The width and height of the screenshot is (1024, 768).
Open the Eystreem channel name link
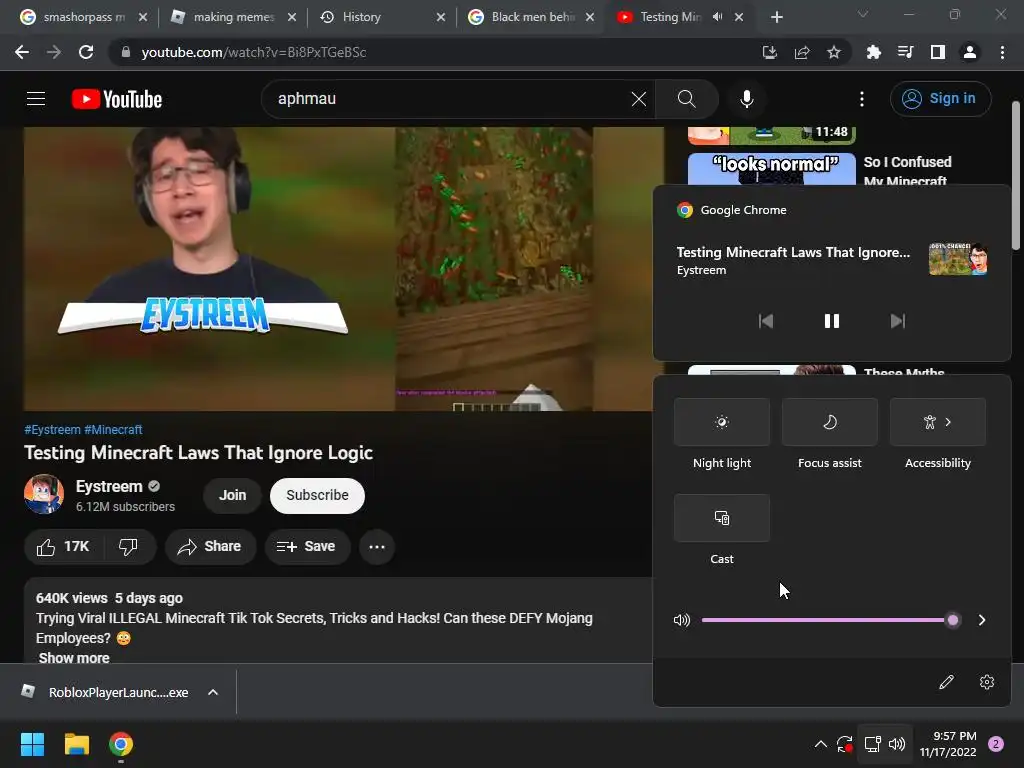109,487
